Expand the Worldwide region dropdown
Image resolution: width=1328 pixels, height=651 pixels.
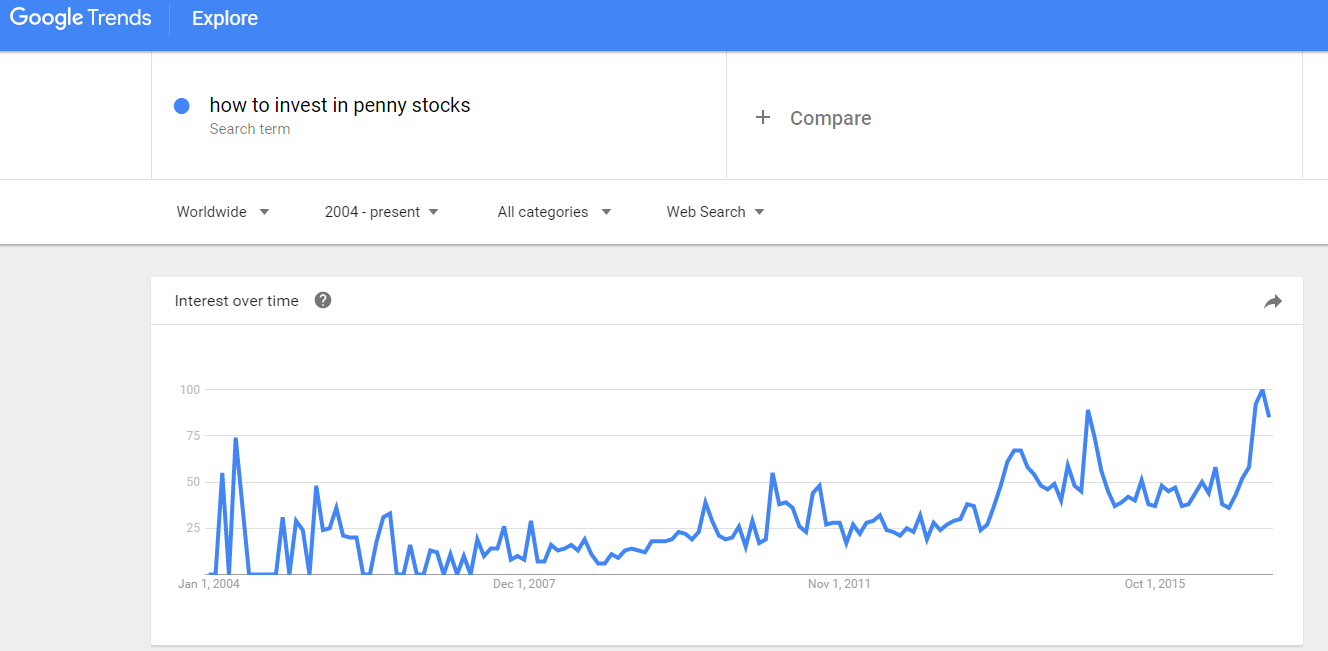pos(223,212)
